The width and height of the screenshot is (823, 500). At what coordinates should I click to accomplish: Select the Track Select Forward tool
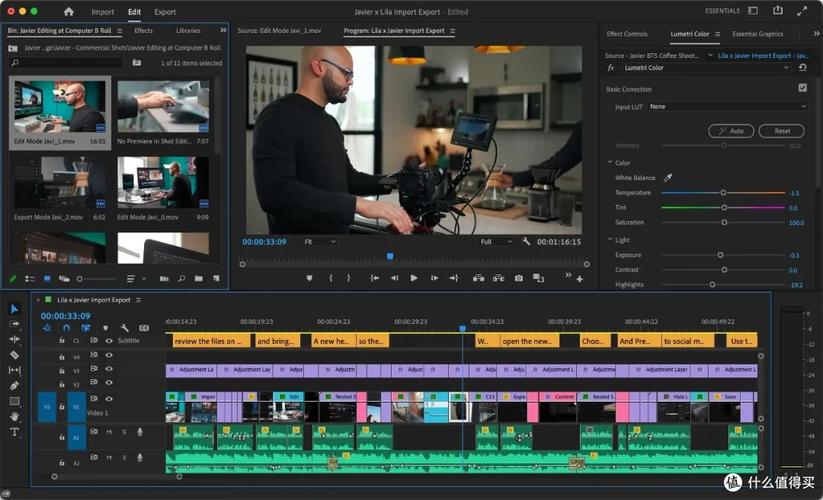pos(14,324)
